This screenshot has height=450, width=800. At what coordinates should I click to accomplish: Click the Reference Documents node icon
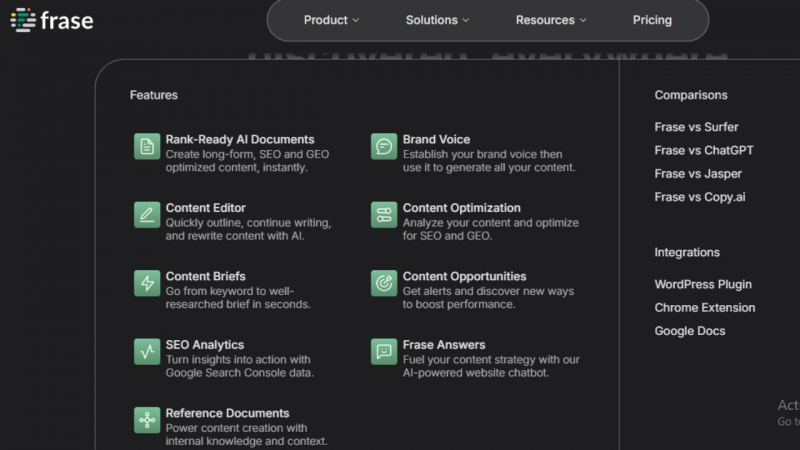(147, 420)
